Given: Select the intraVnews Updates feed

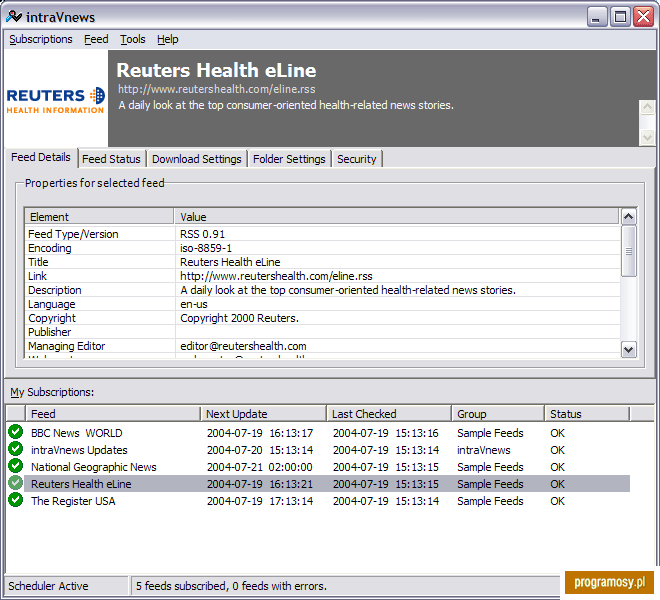Looking at the screenshot, I should [79, 450].
